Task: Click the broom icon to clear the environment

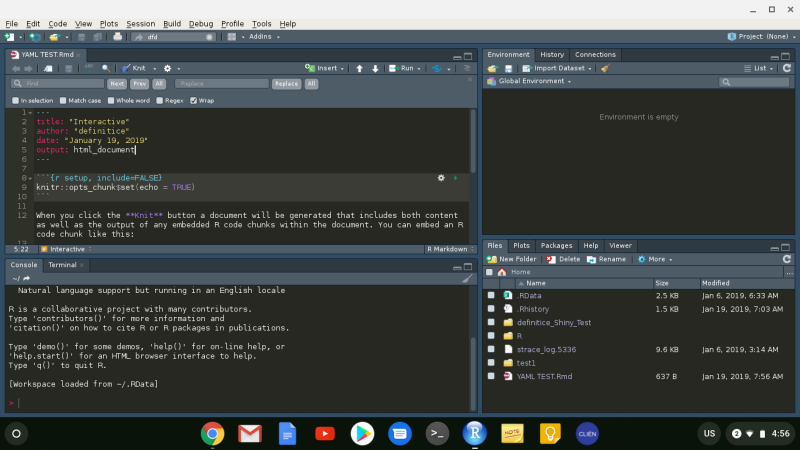Action: pos(604,68)
